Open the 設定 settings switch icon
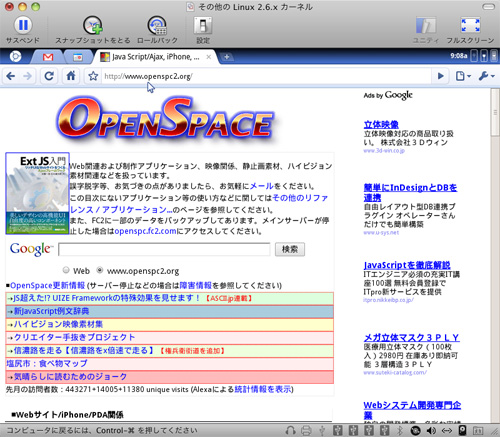The height and width of the screenshot is (437, 500). coord(203,25)
